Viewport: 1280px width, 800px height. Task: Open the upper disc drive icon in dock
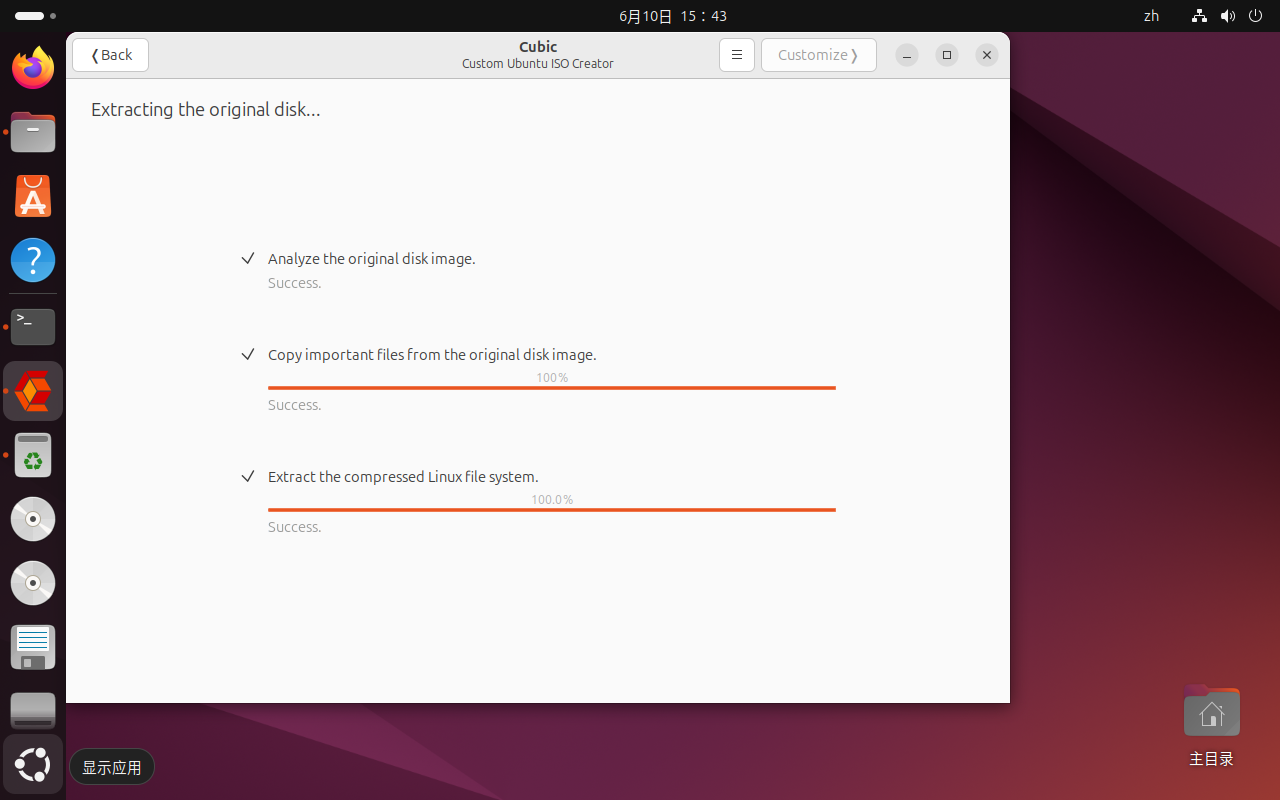(x=33, y=519)
